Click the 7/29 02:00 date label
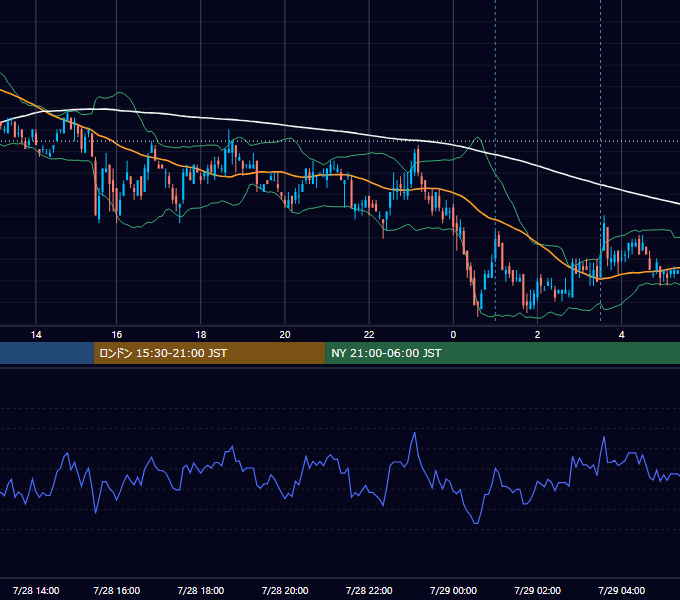 pos(537,590)
